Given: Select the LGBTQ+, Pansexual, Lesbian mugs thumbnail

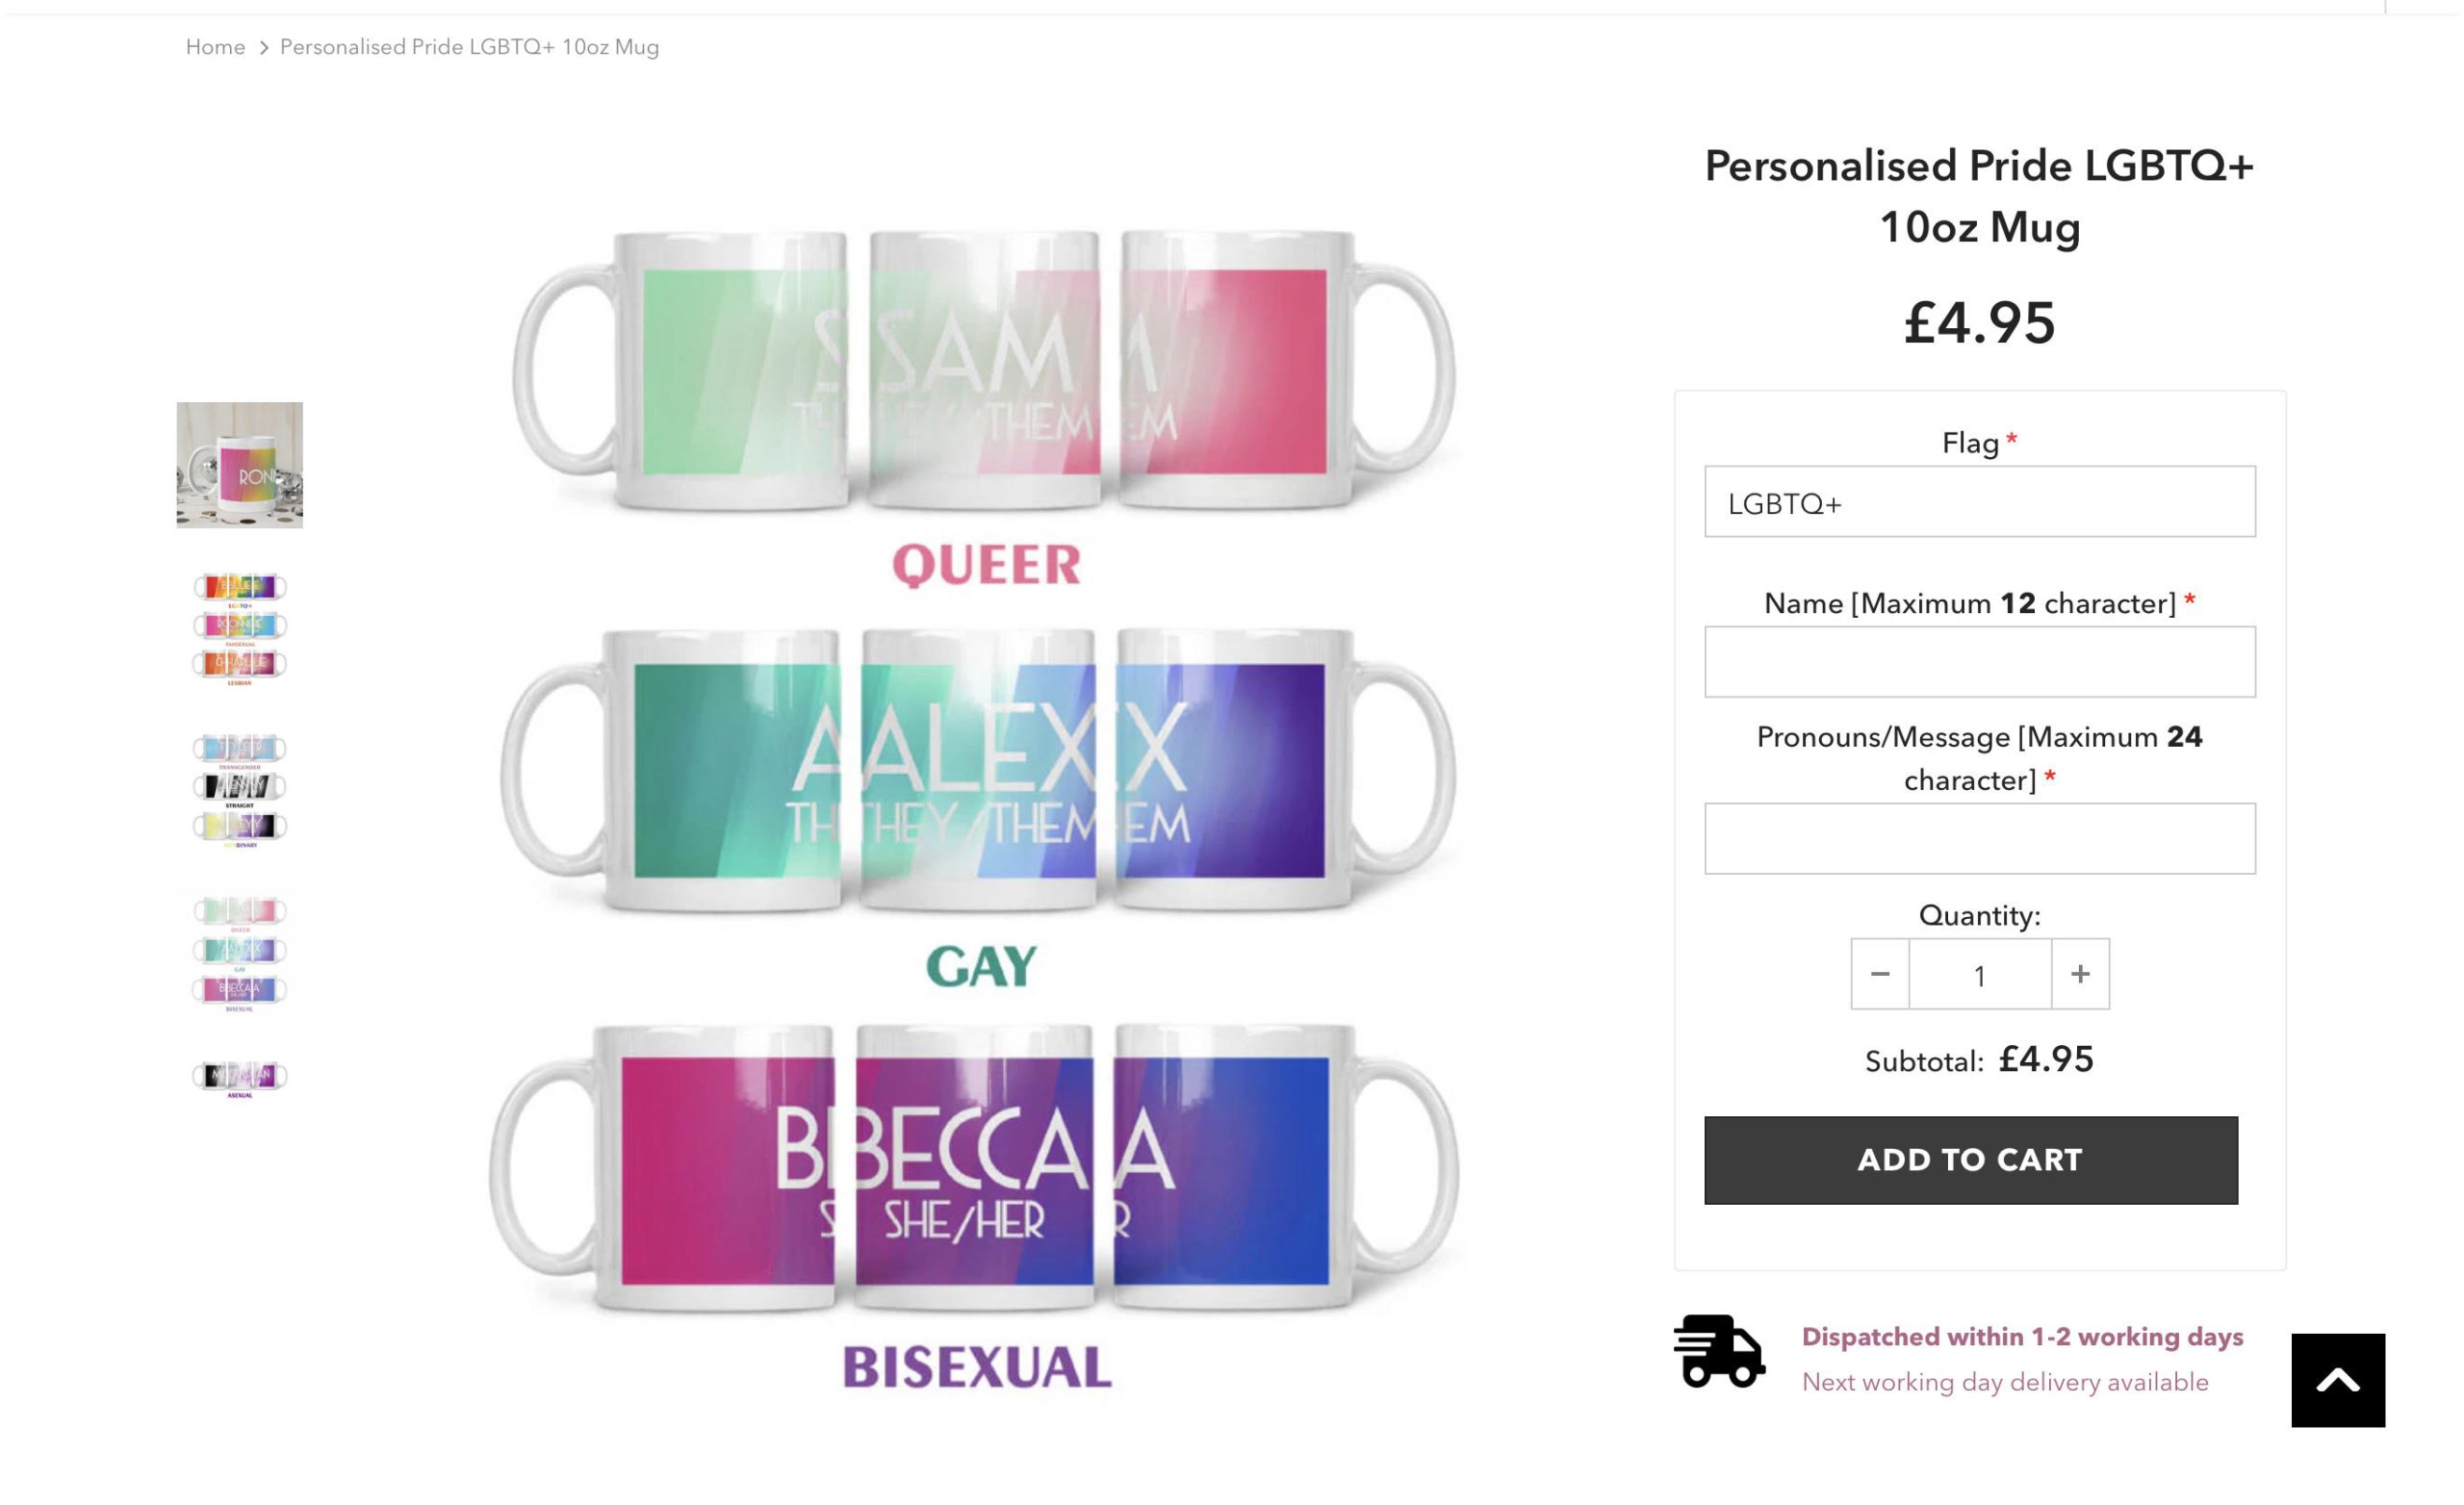Looking at the screenshot, I should (239, 627).
